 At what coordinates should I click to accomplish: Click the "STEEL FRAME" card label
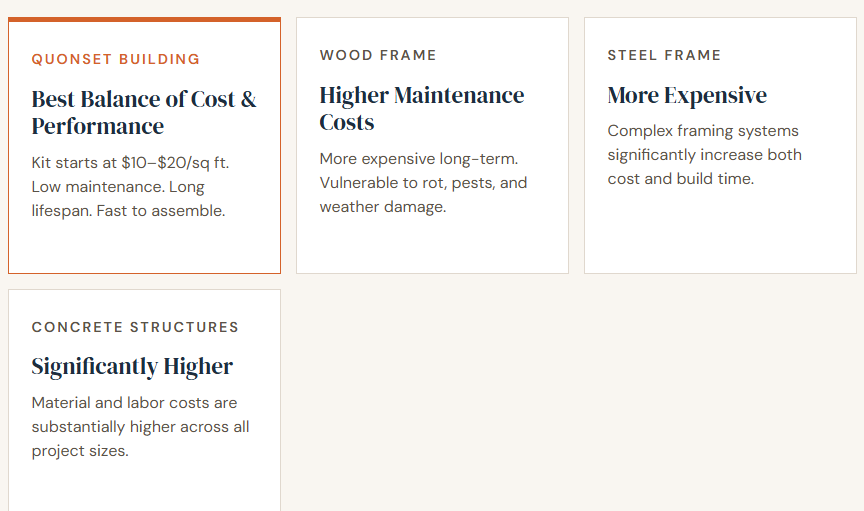[664, 55]
